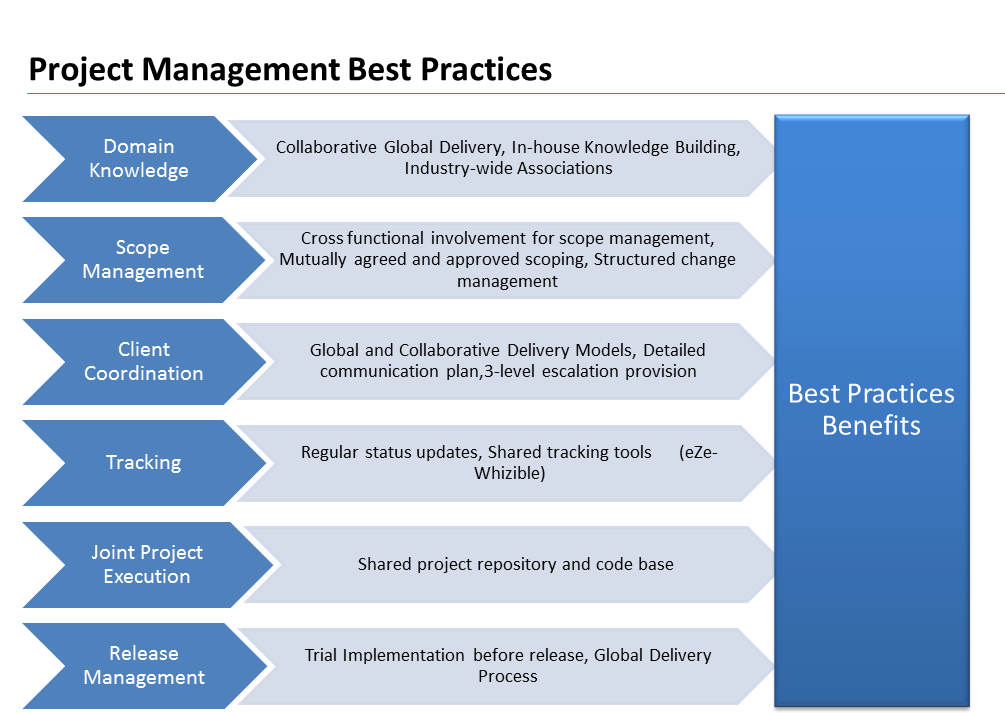Screen dimensions: 1005x713
Task: Select the Scope Management chevron
Action: pyautogui.click(x=142, y=260)
